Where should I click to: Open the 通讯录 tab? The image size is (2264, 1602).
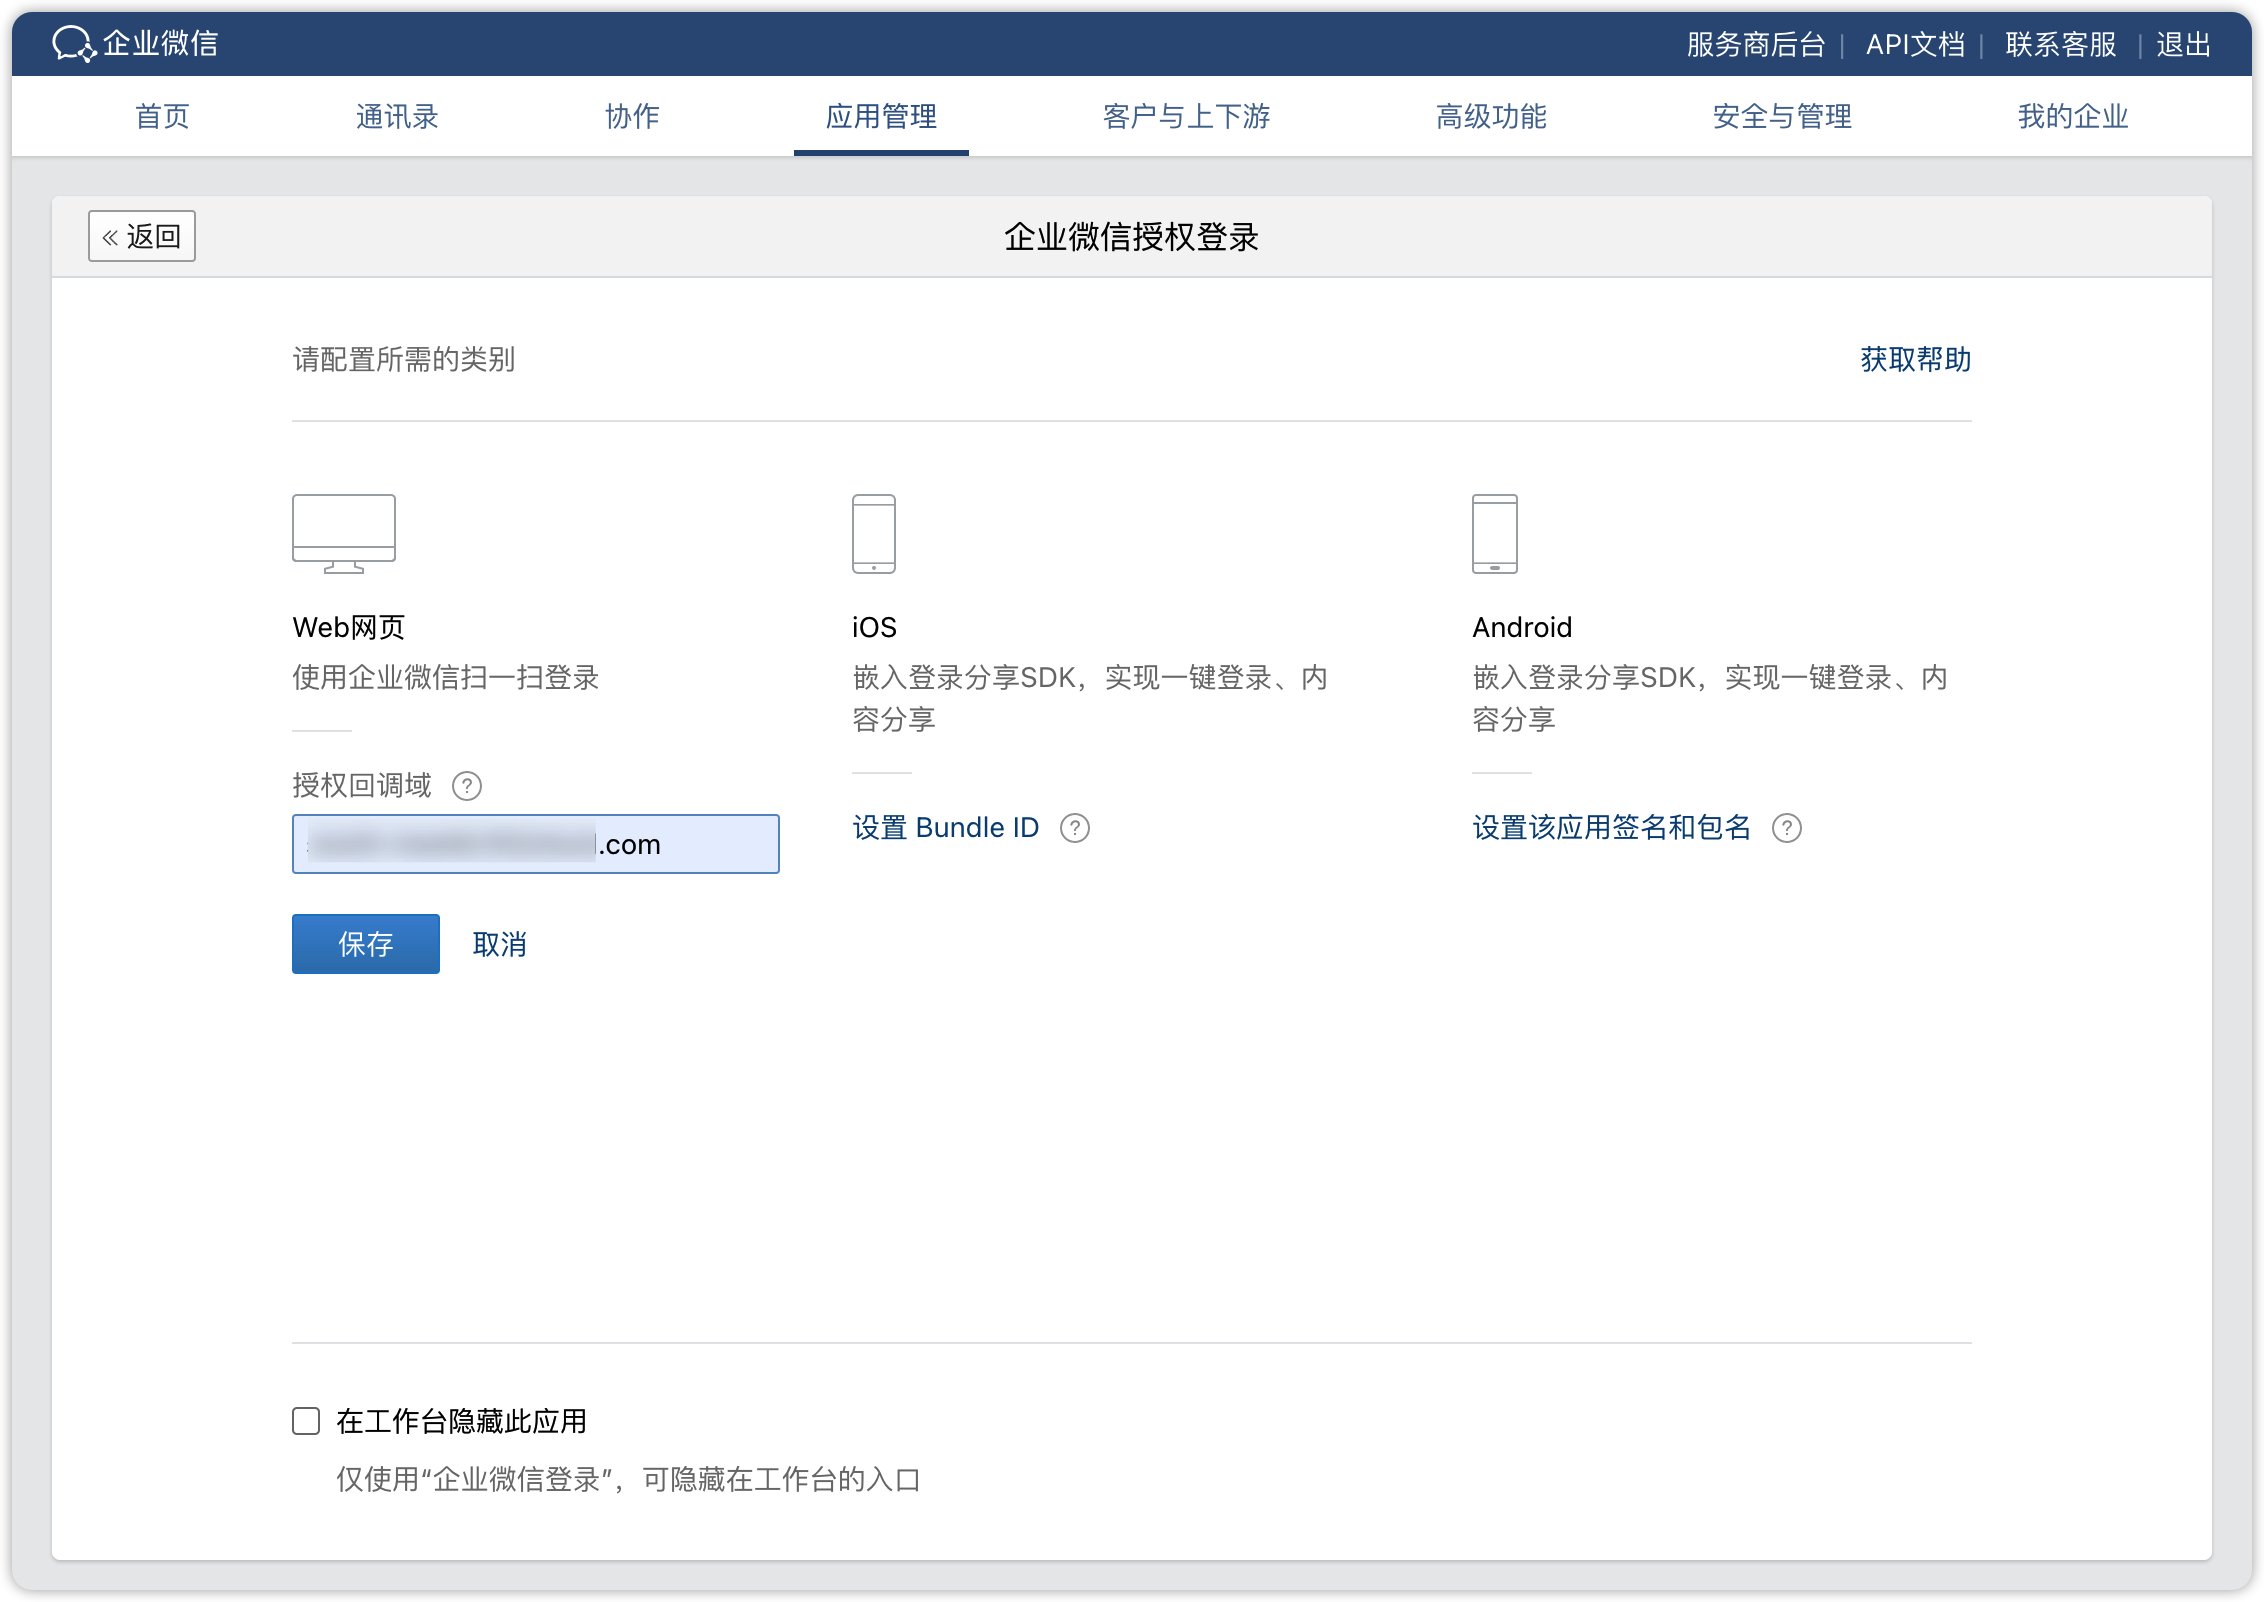click(397, 116)
